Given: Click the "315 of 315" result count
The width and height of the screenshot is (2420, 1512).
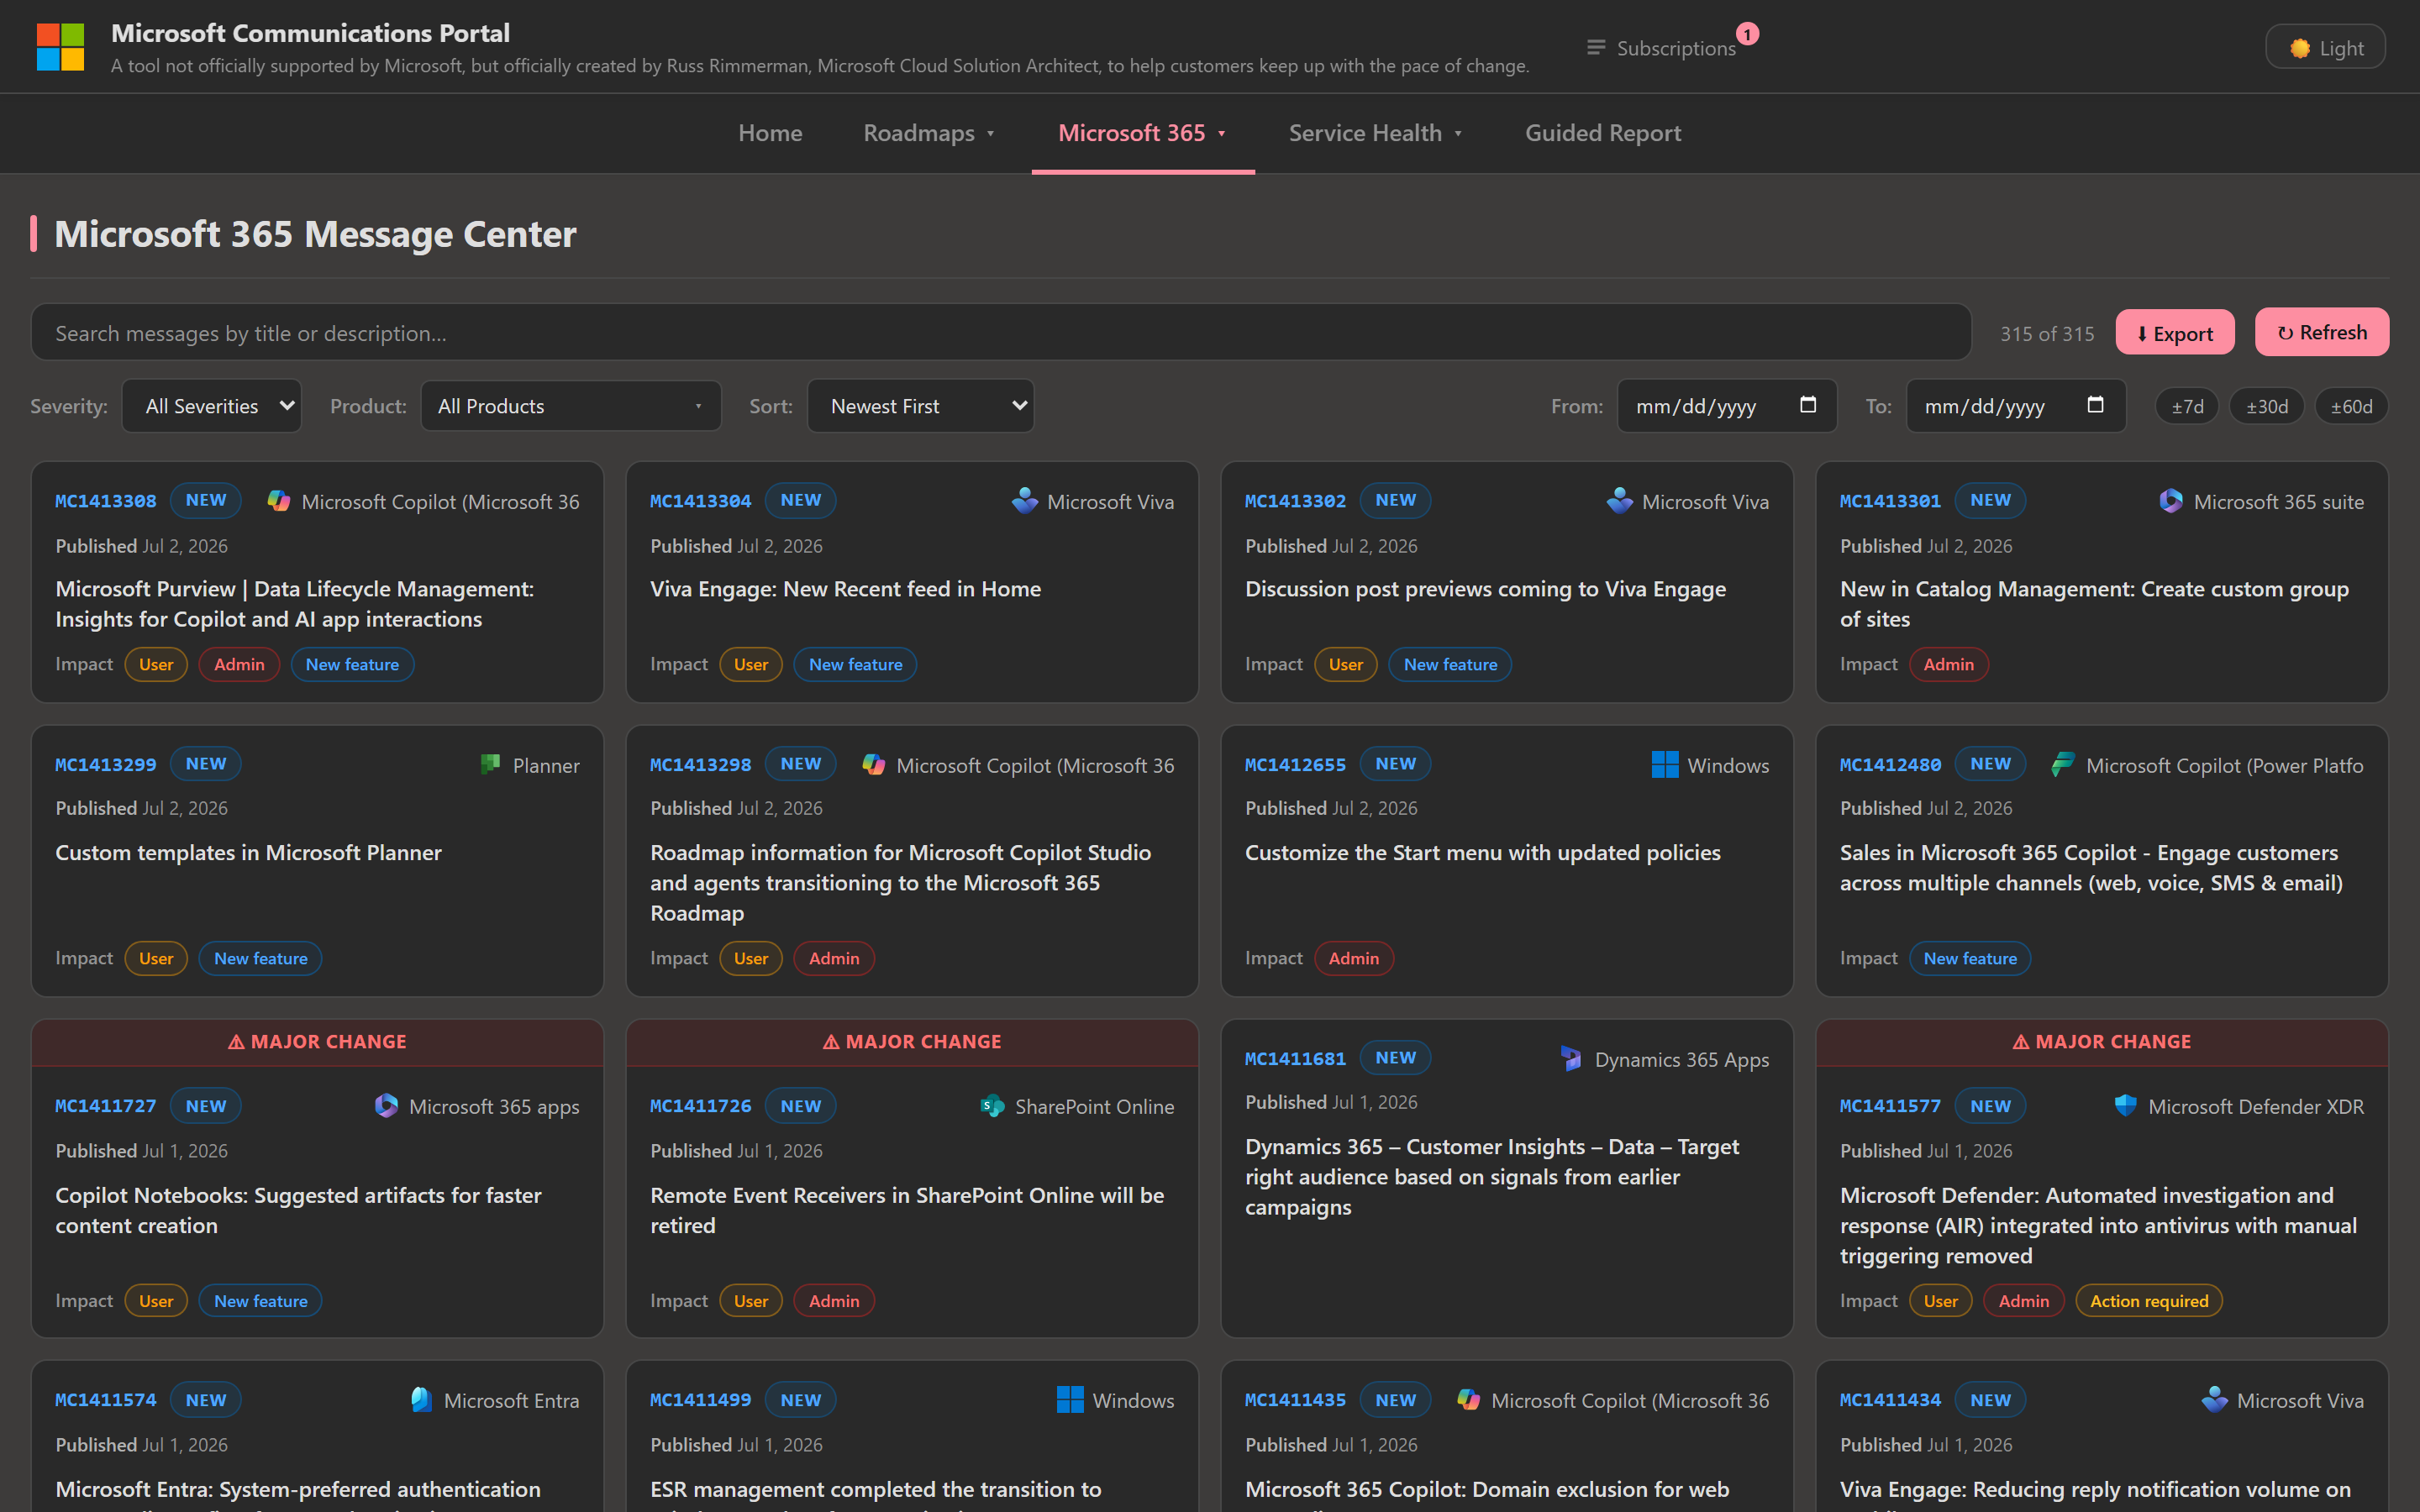Looking at the screenshot, I should [x=2047, y=334].
